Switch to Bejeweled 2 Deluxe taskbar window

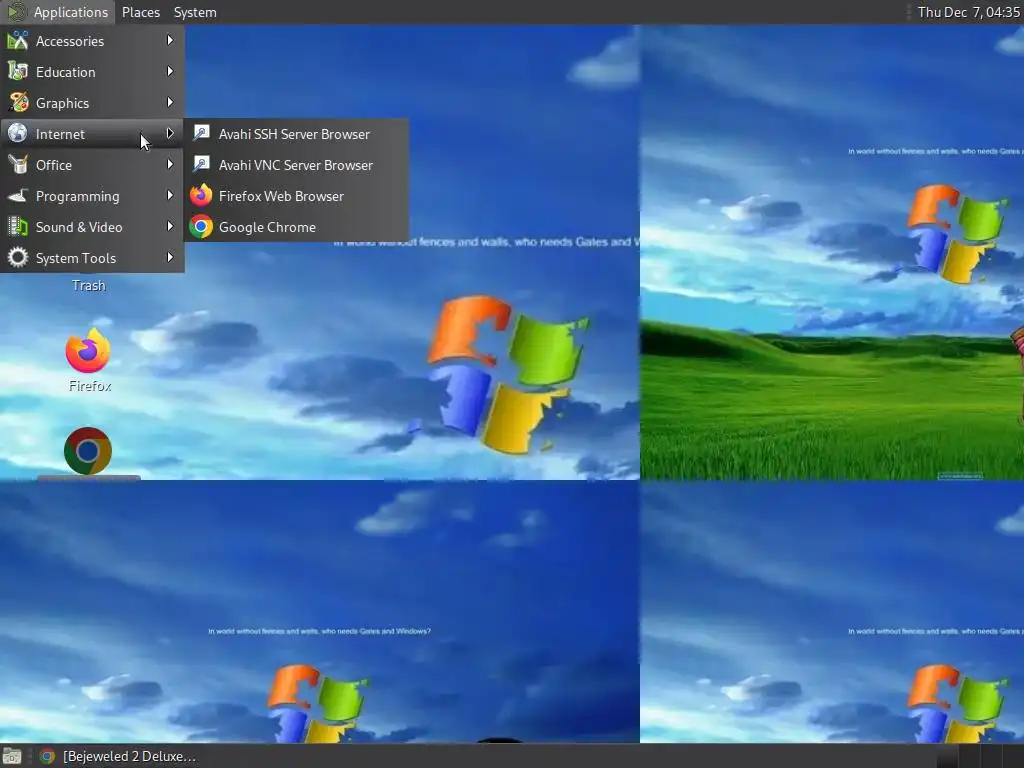[x=118, y=756]
